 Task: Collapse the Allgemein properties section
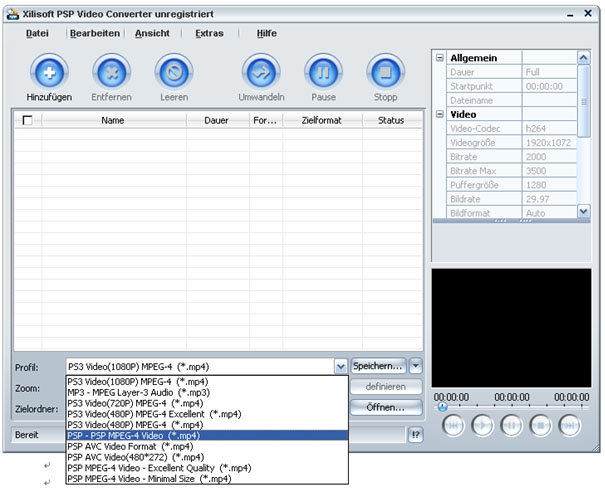[440, 58]
